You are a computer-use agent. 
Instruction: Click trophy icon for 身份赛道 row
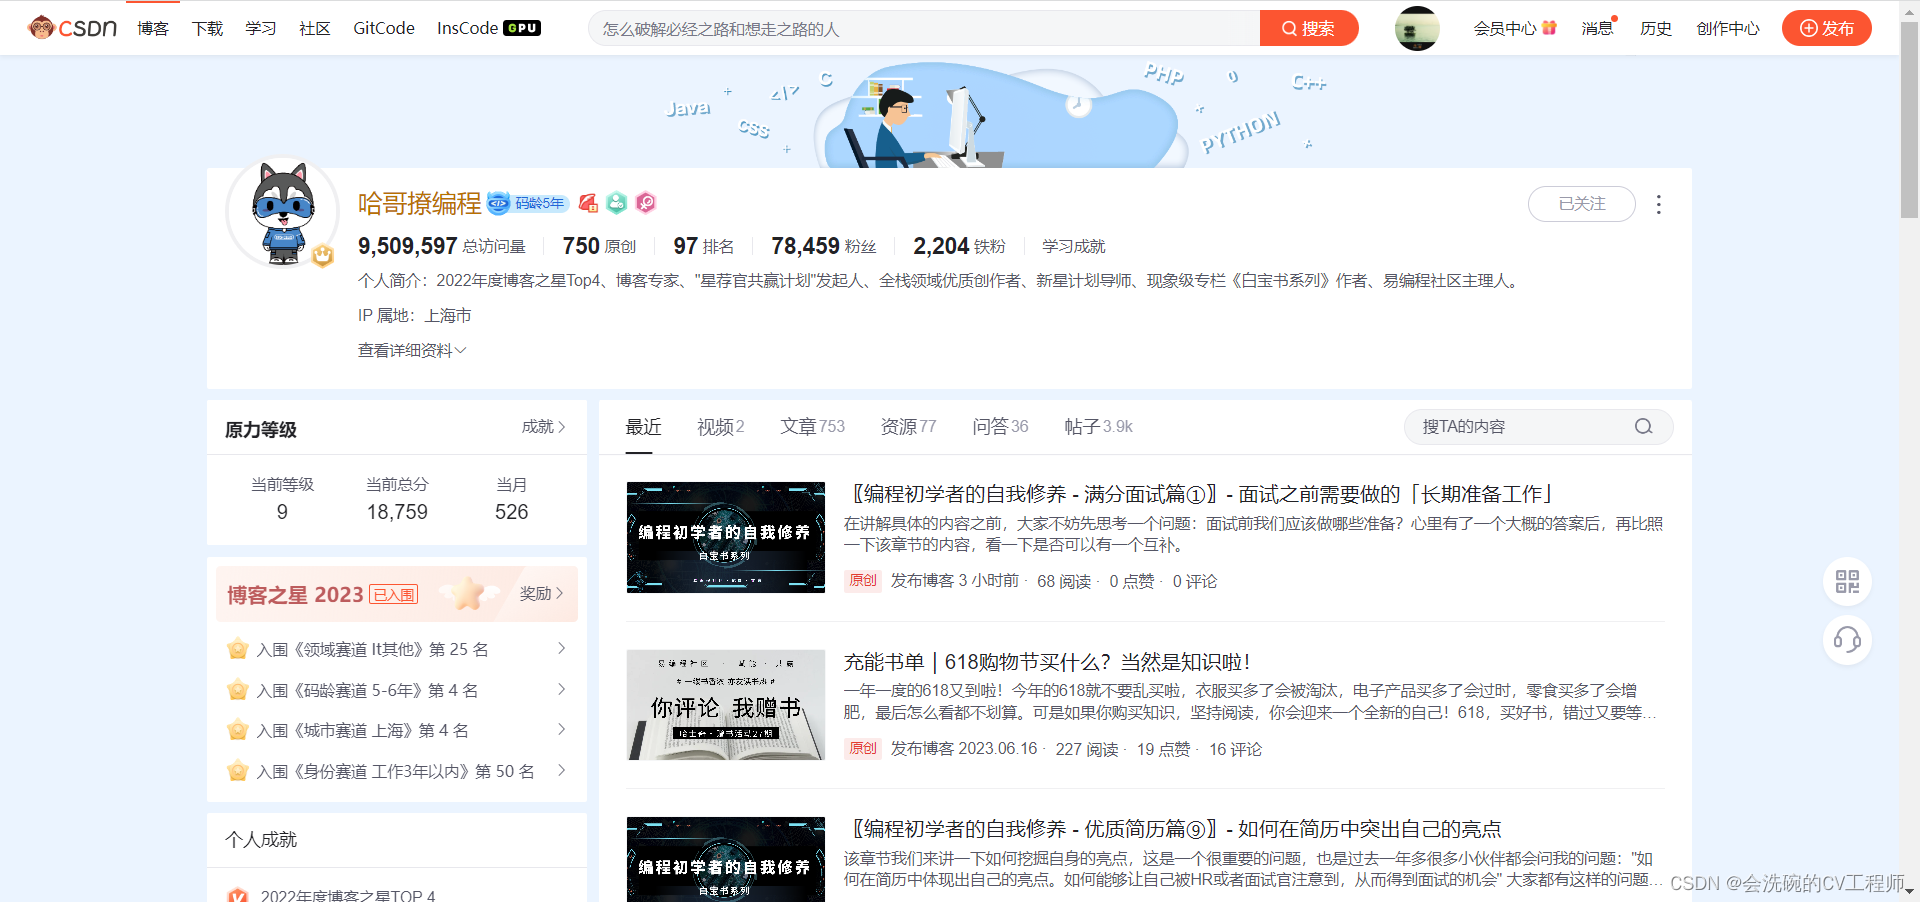coord(238,771)
